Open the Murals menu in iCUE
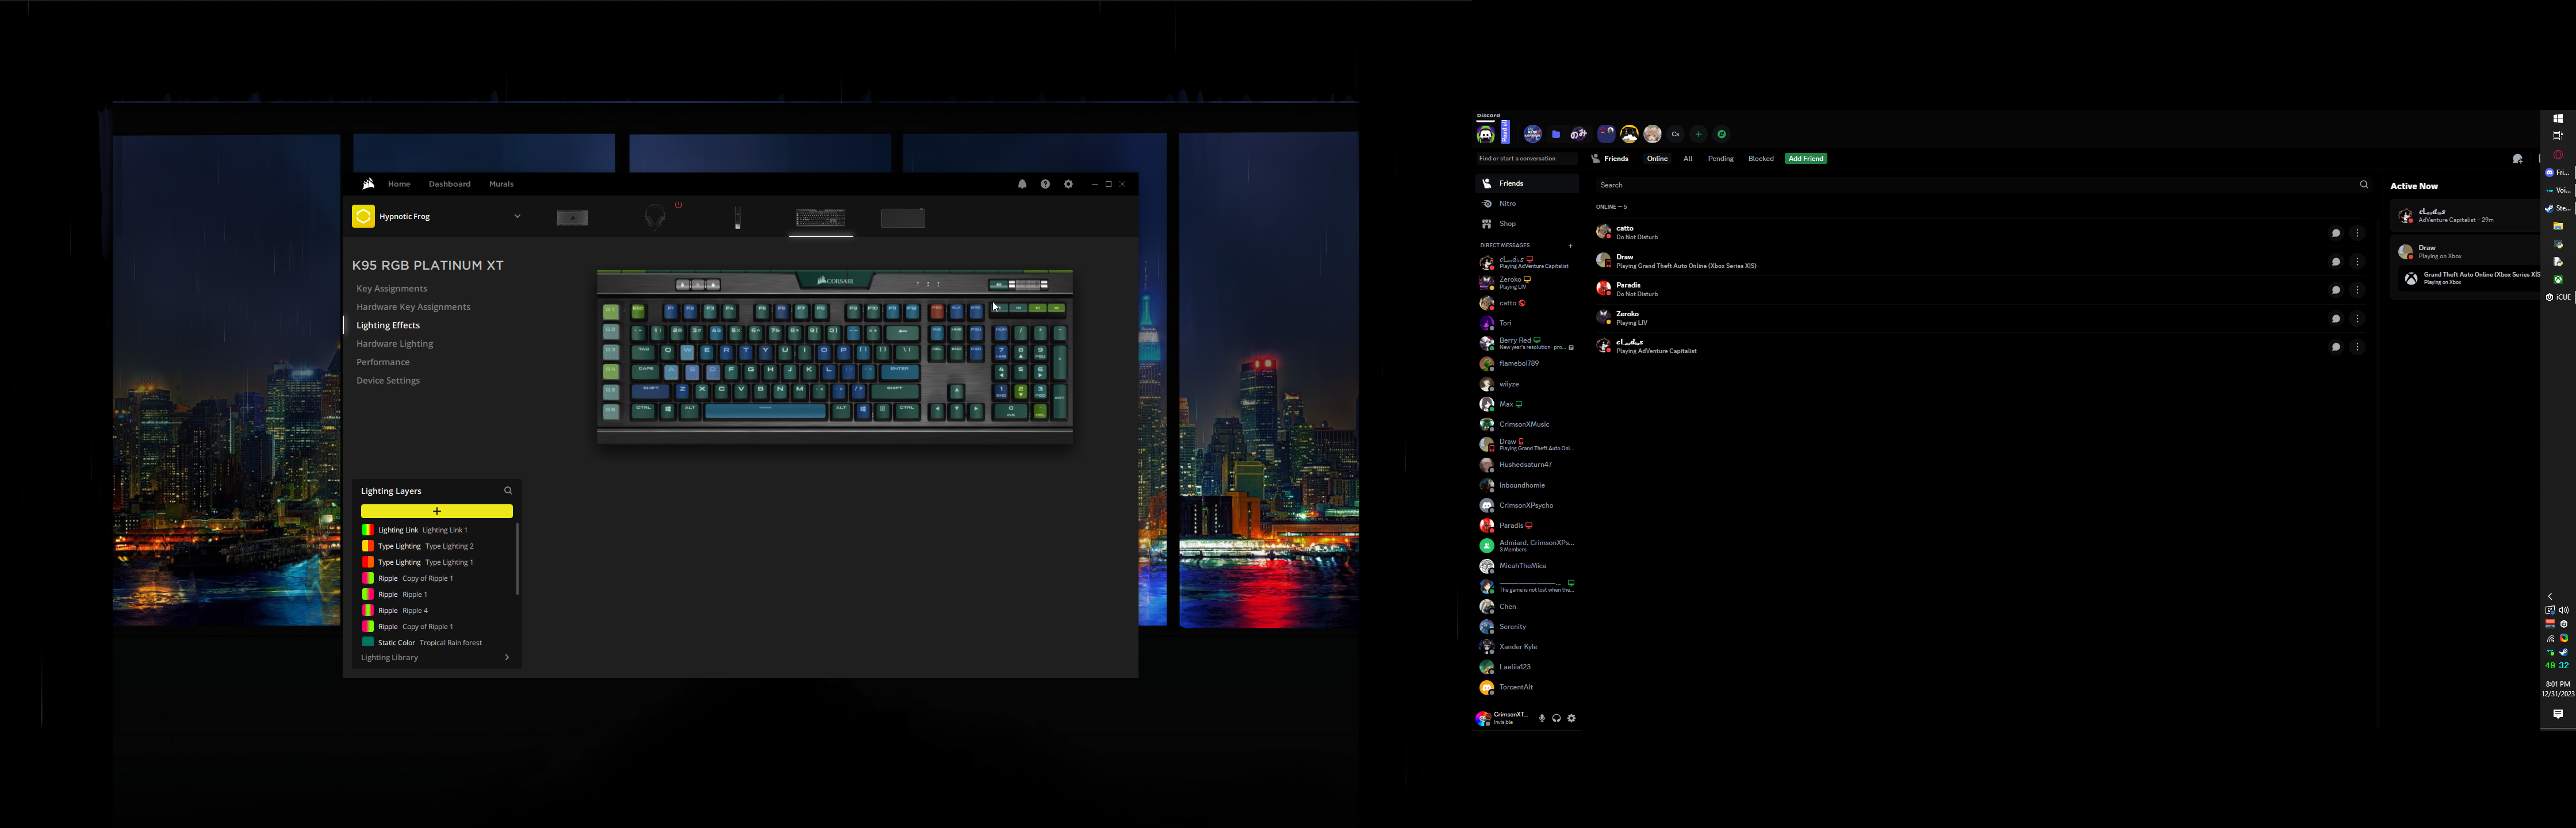The width and height of the screenshot is (2576, 828). 501,184
